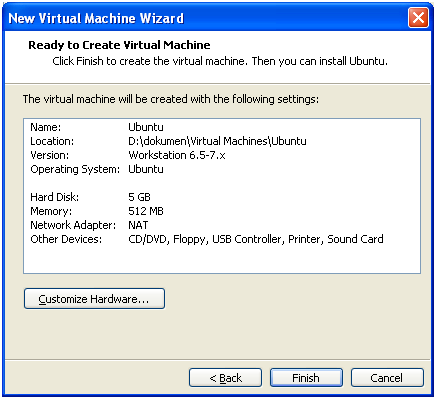Close the wizard with the red X
This screenshot has width=436, height=399.
point(418,17)
